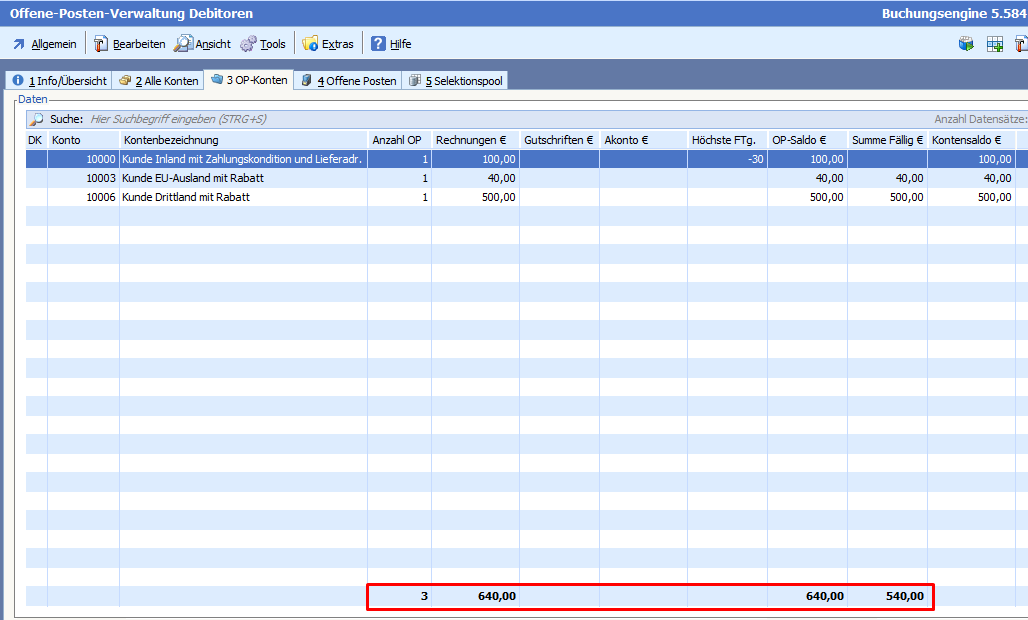Open the Bearbeiten menu

tap(130, 44)
